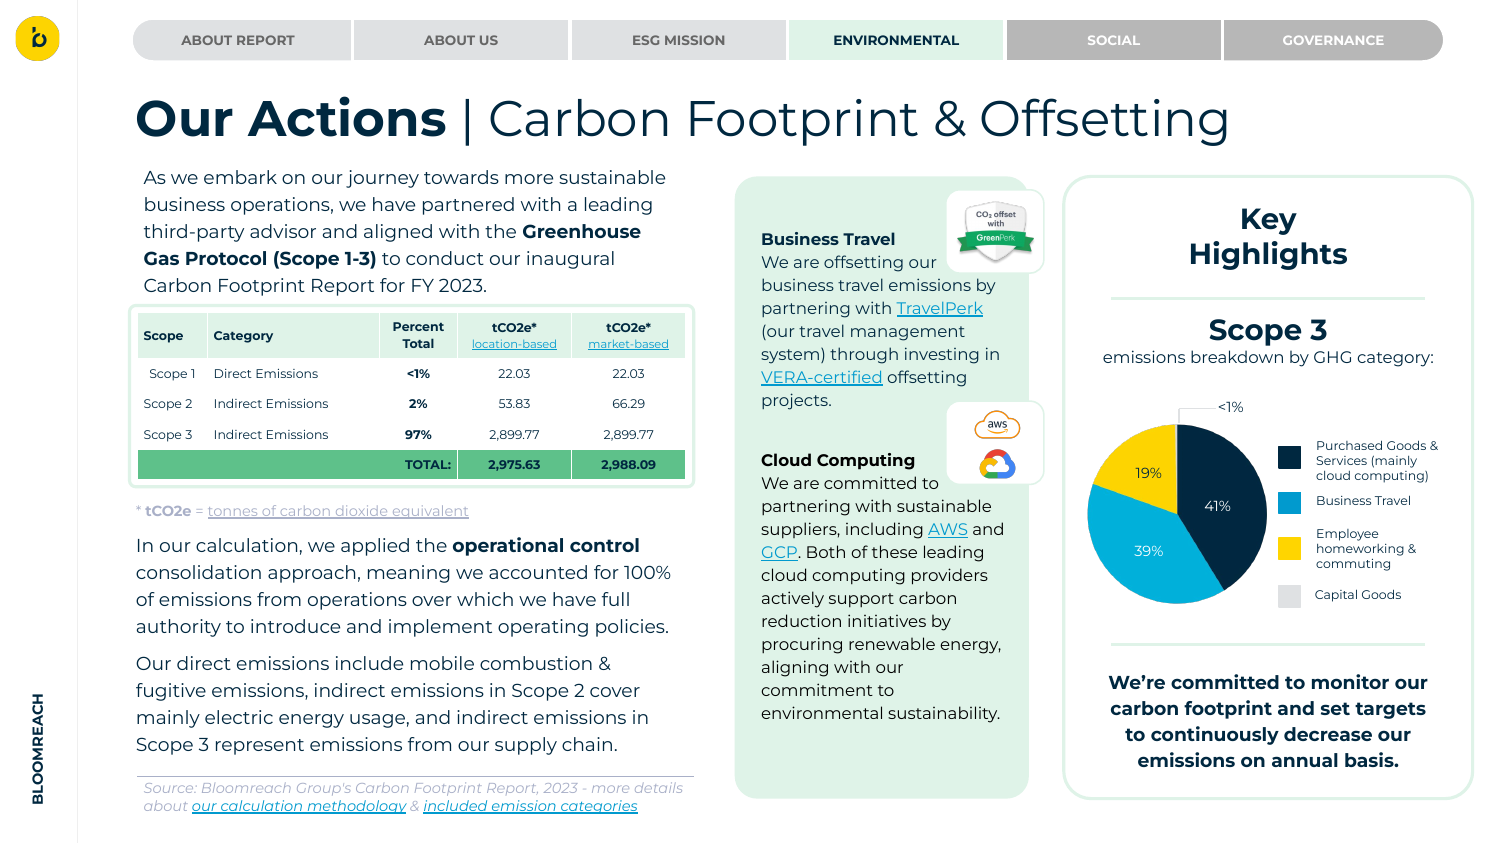Open the GCP hyperlink

(x=779, y=552)
